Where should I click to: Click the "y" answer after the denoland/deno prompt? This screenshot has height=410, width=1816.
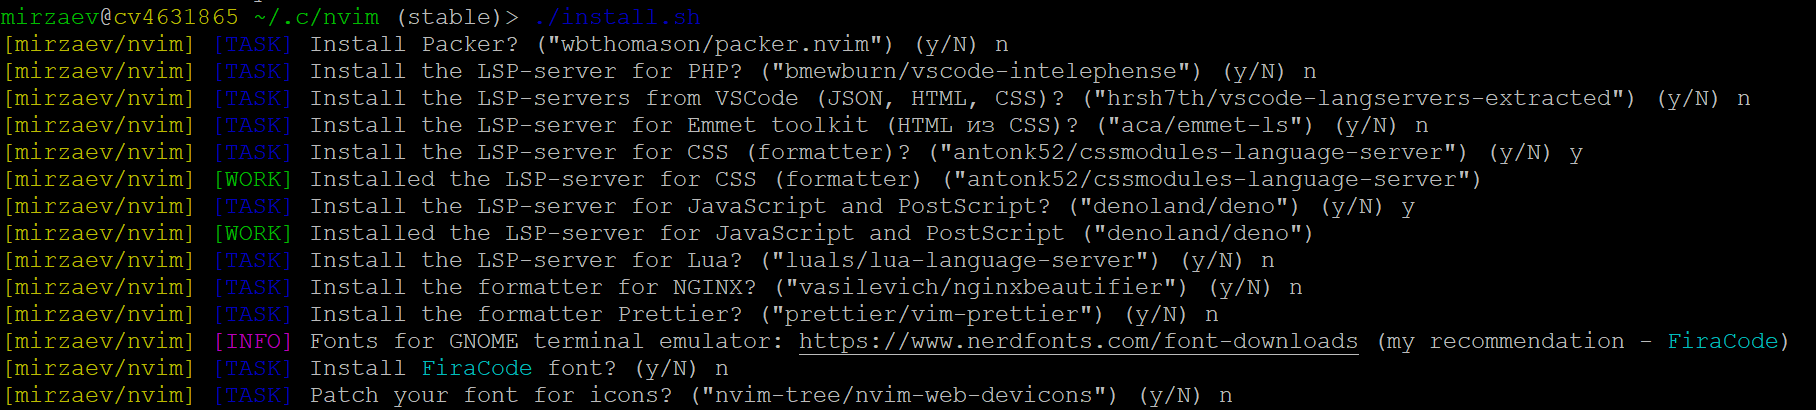point(1407,207)
